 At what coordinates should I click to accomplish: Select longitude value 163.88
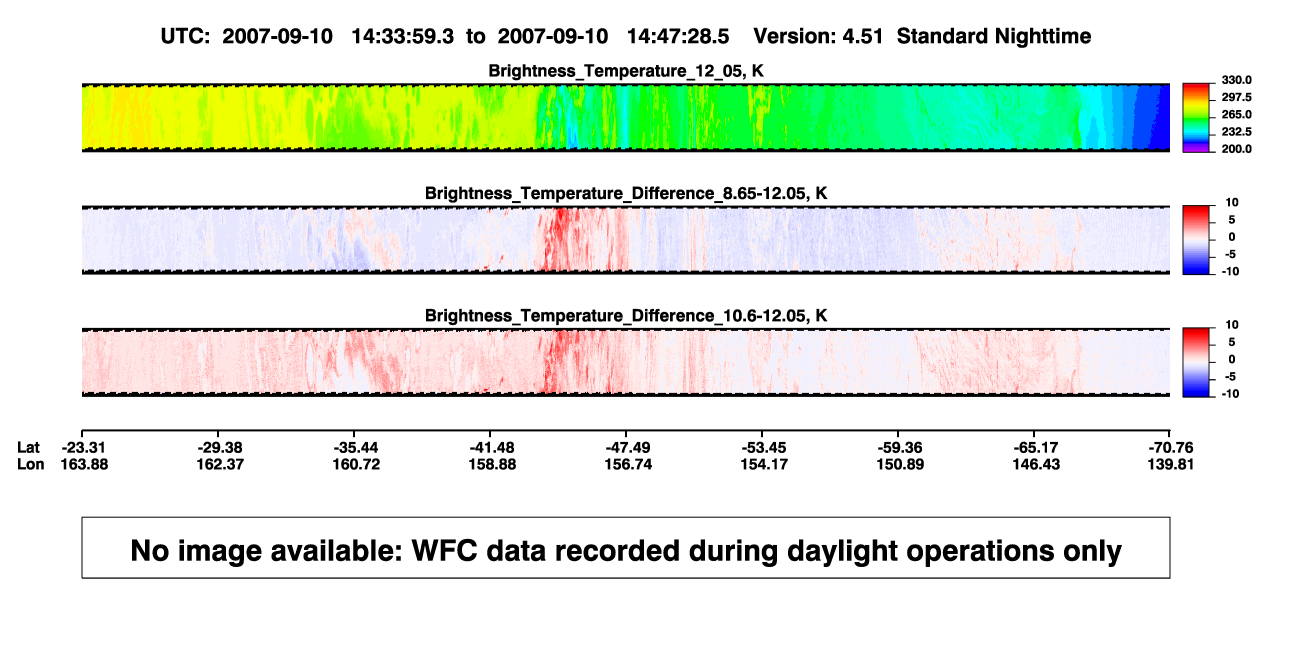pyautogui.click(x=83, y=464)
